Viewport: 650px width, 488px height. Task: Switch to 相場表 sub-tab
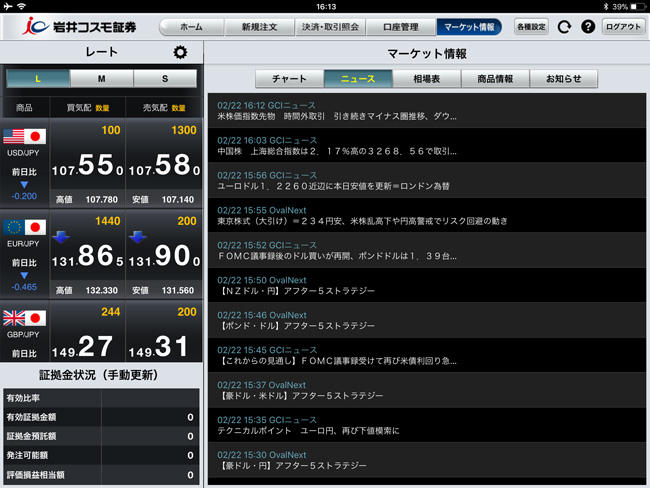point(427,79)
